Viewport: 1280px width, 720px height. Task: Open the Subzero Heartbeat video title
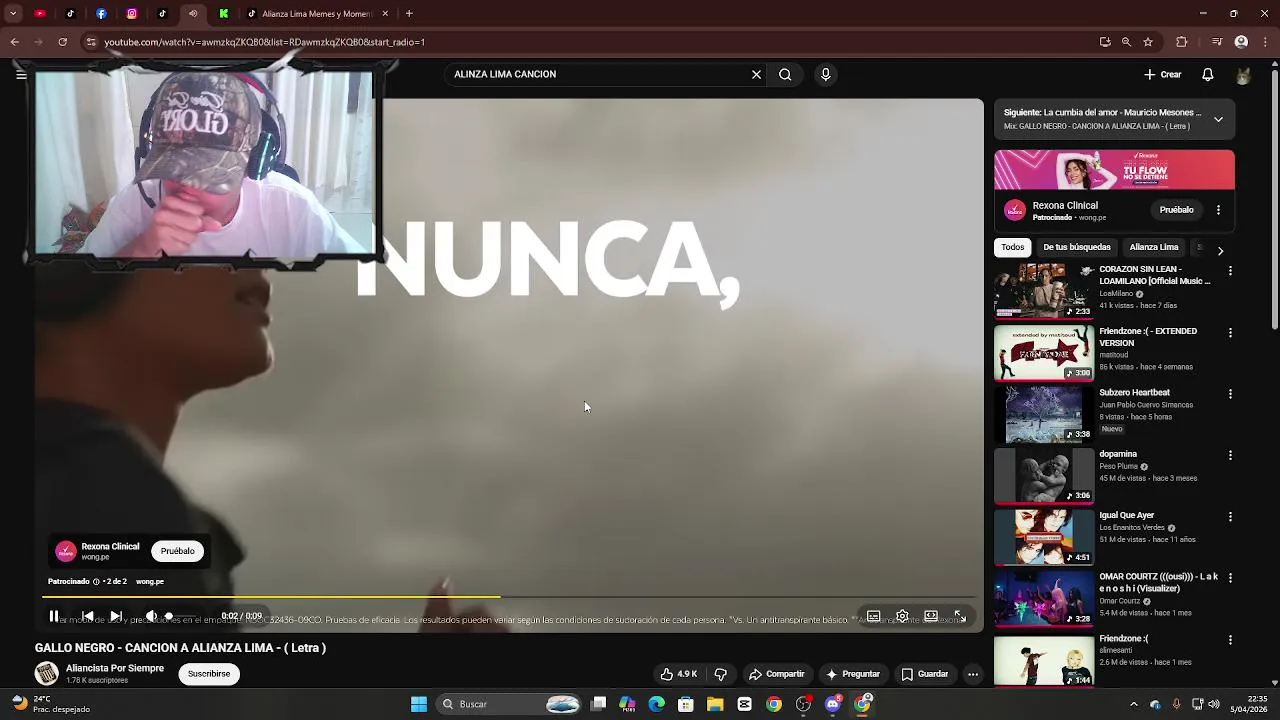(x=1134, y=393)
